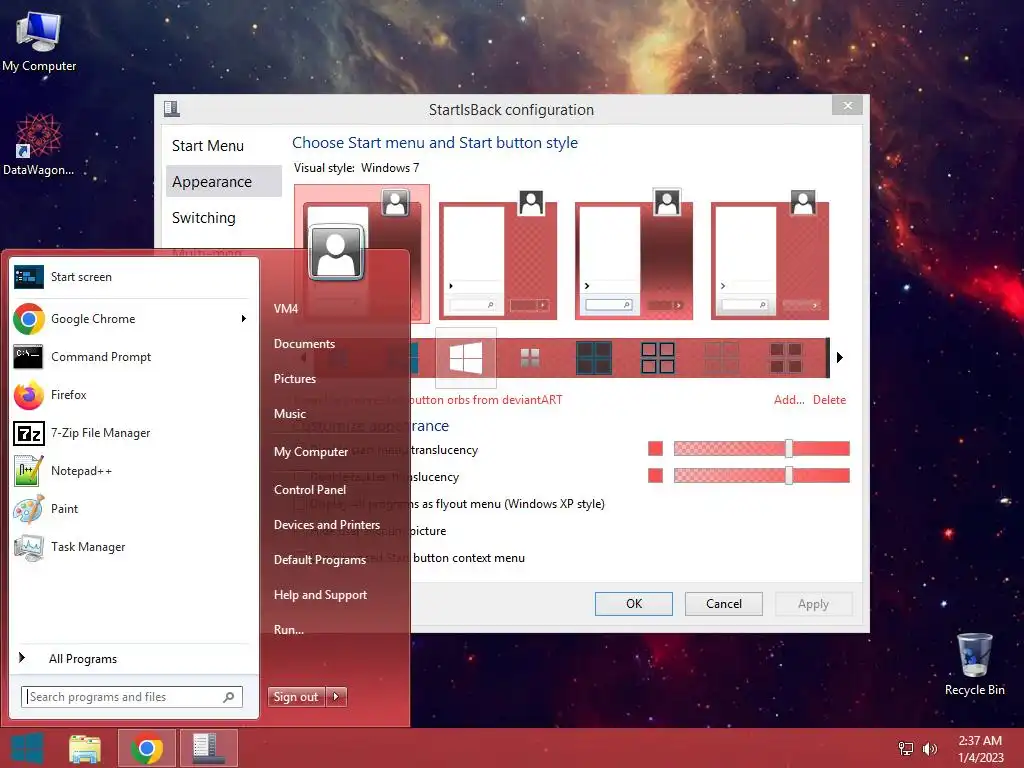Open VM4 user folder in Start menu
Screen dimensions: 1024x768
pyautogui.click(x=286, y=309)
